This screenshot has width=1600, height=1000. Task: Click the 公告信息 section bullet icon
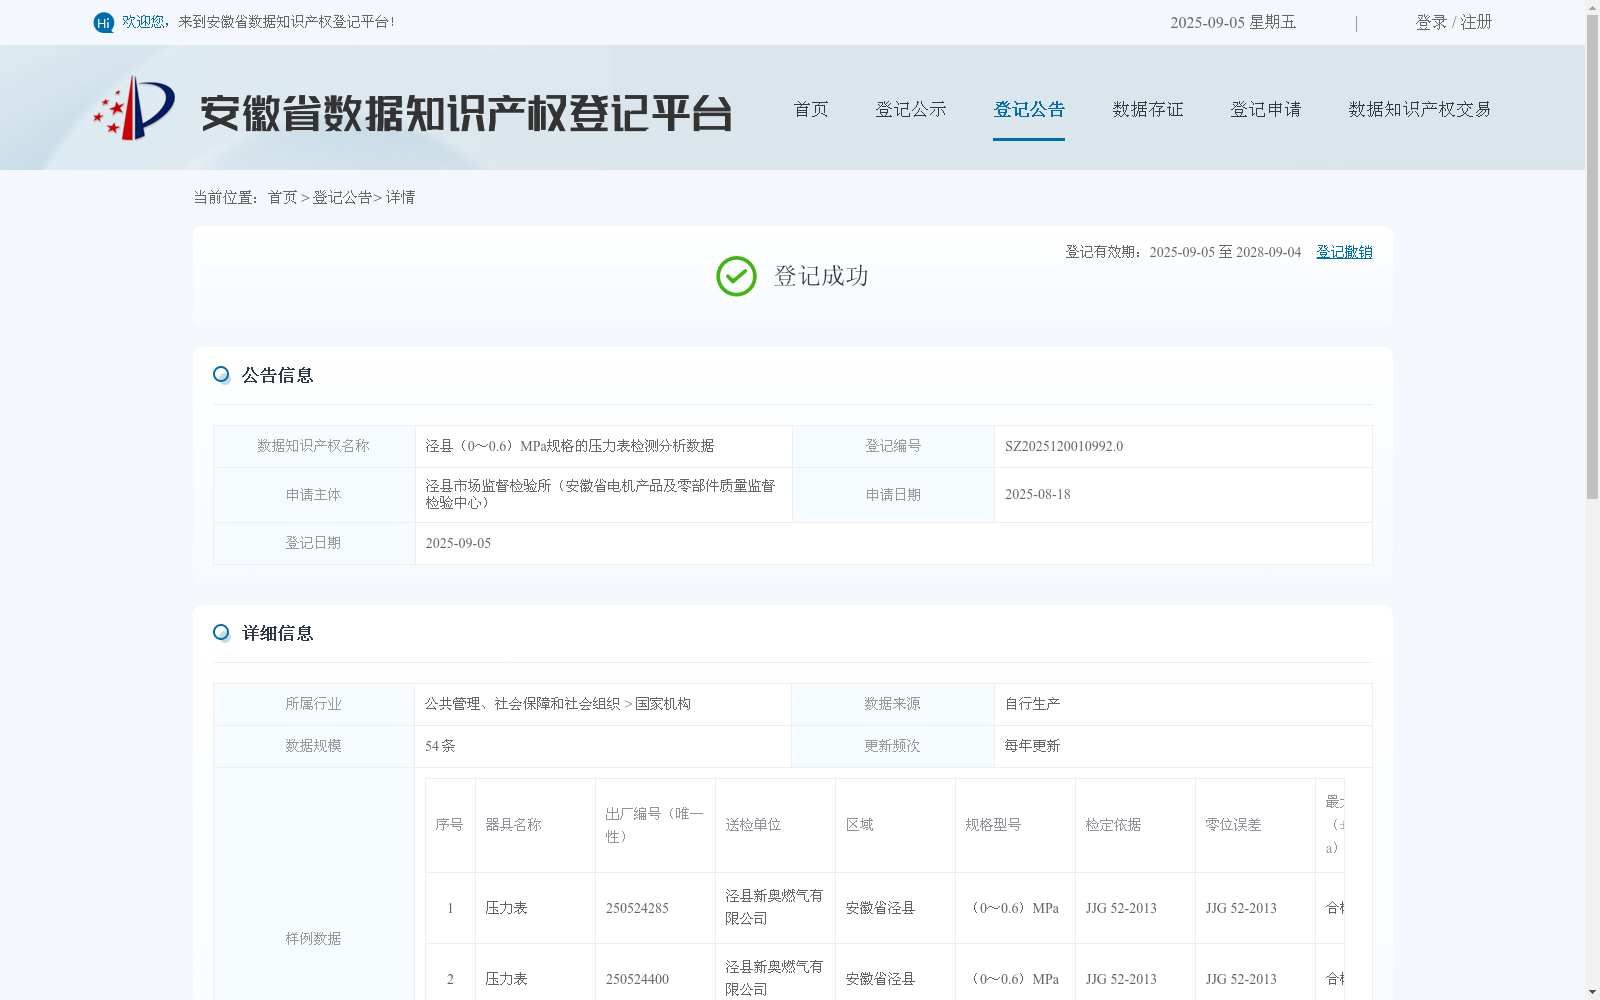pyautogui.click(x=221, y=375)
